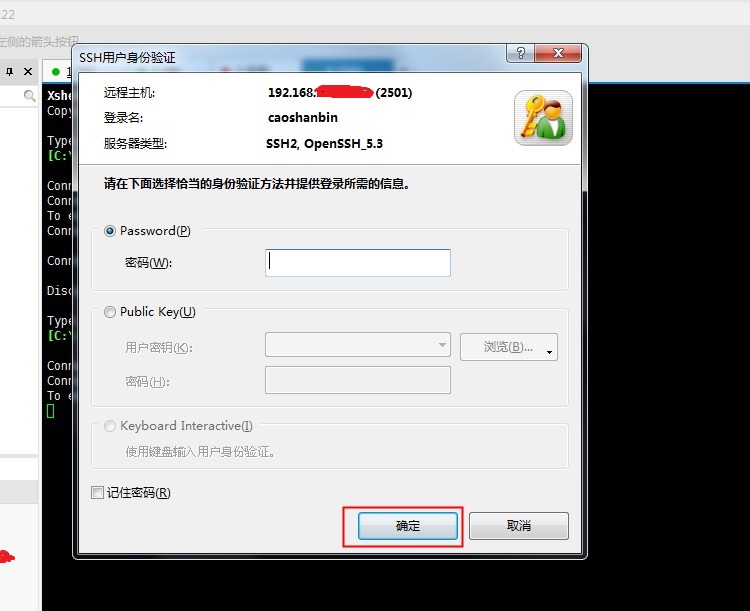Close the side panel with X icon
This screenshot has height=611, width=750.
coord(28,72)
